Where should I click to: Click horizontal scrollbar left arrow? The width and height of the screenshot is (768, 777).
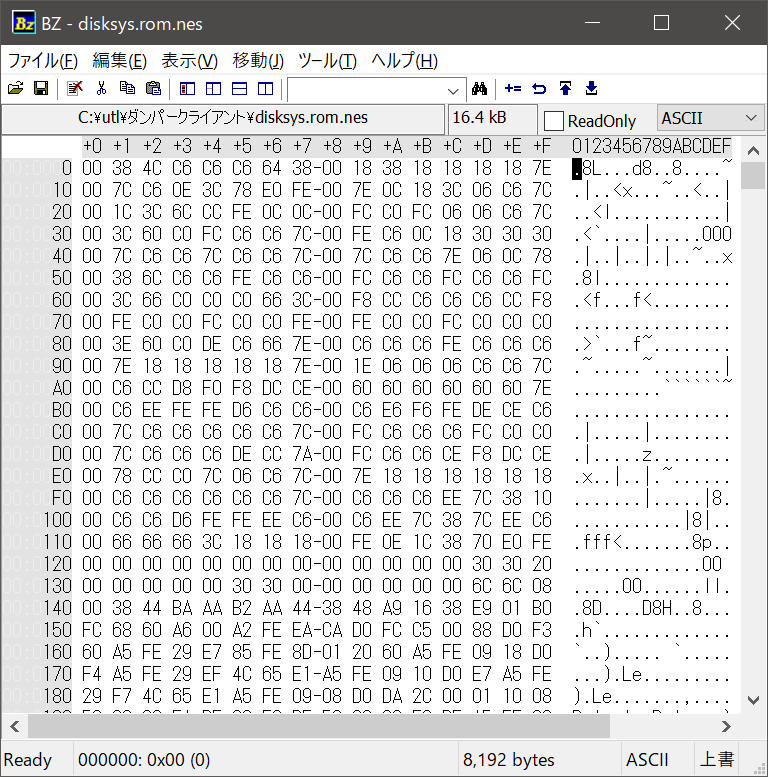[15, 726]
